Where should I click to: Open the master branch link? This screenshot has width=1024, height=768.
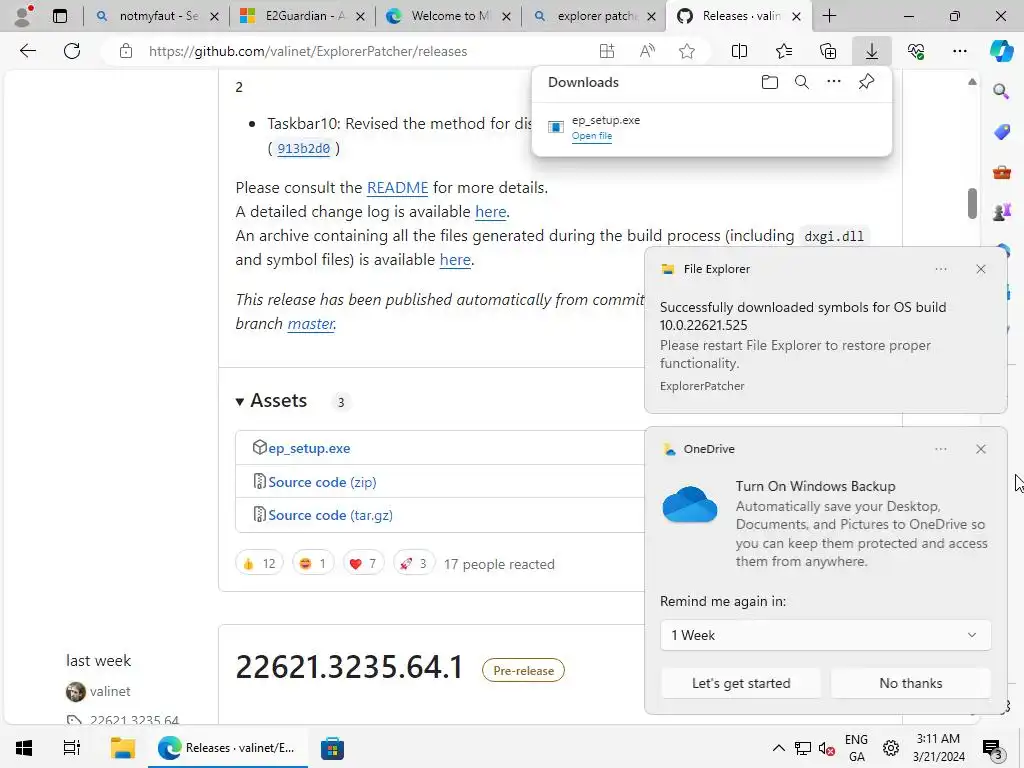pyautogui.click(x=311, y=323)
